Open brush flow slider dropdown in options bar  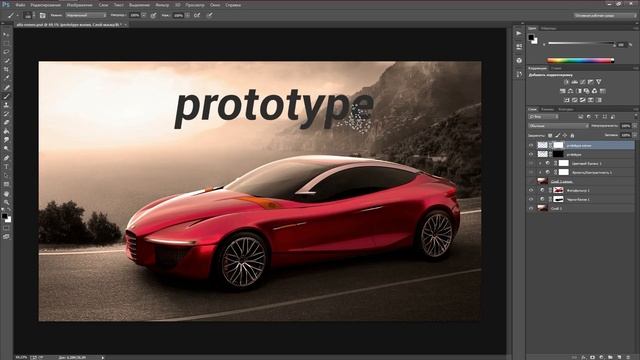(x=187, y=15)
